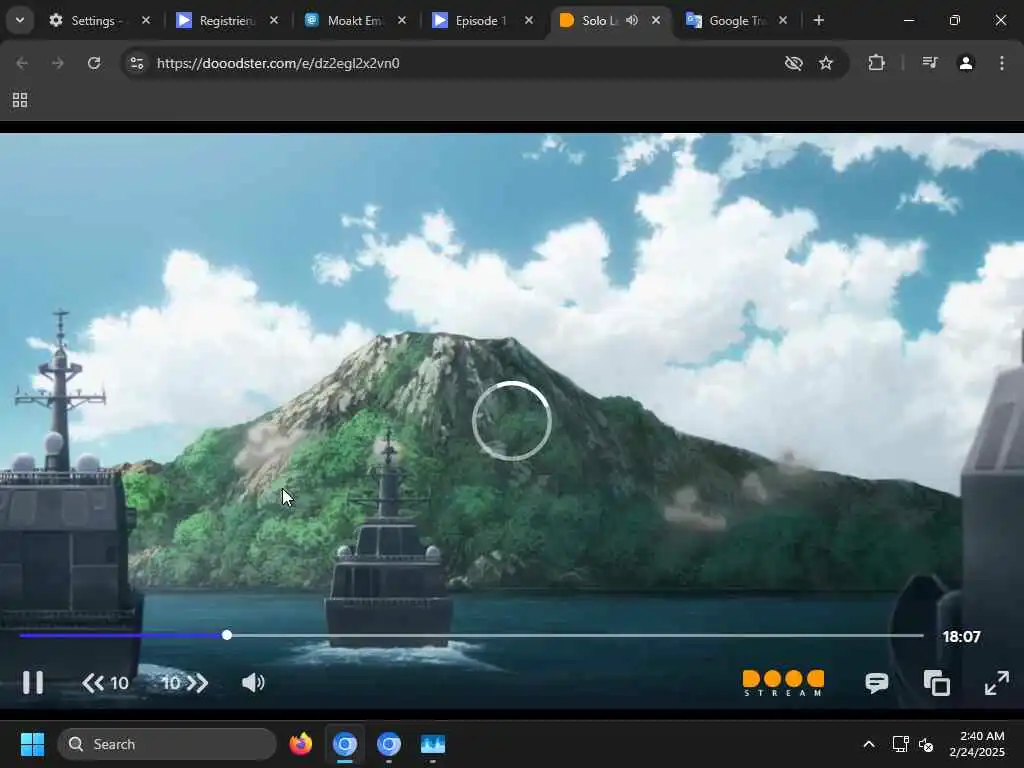This screenshot has height=768, width=1024.
Task: Close the Settings tab
Action: coord(146,20)
